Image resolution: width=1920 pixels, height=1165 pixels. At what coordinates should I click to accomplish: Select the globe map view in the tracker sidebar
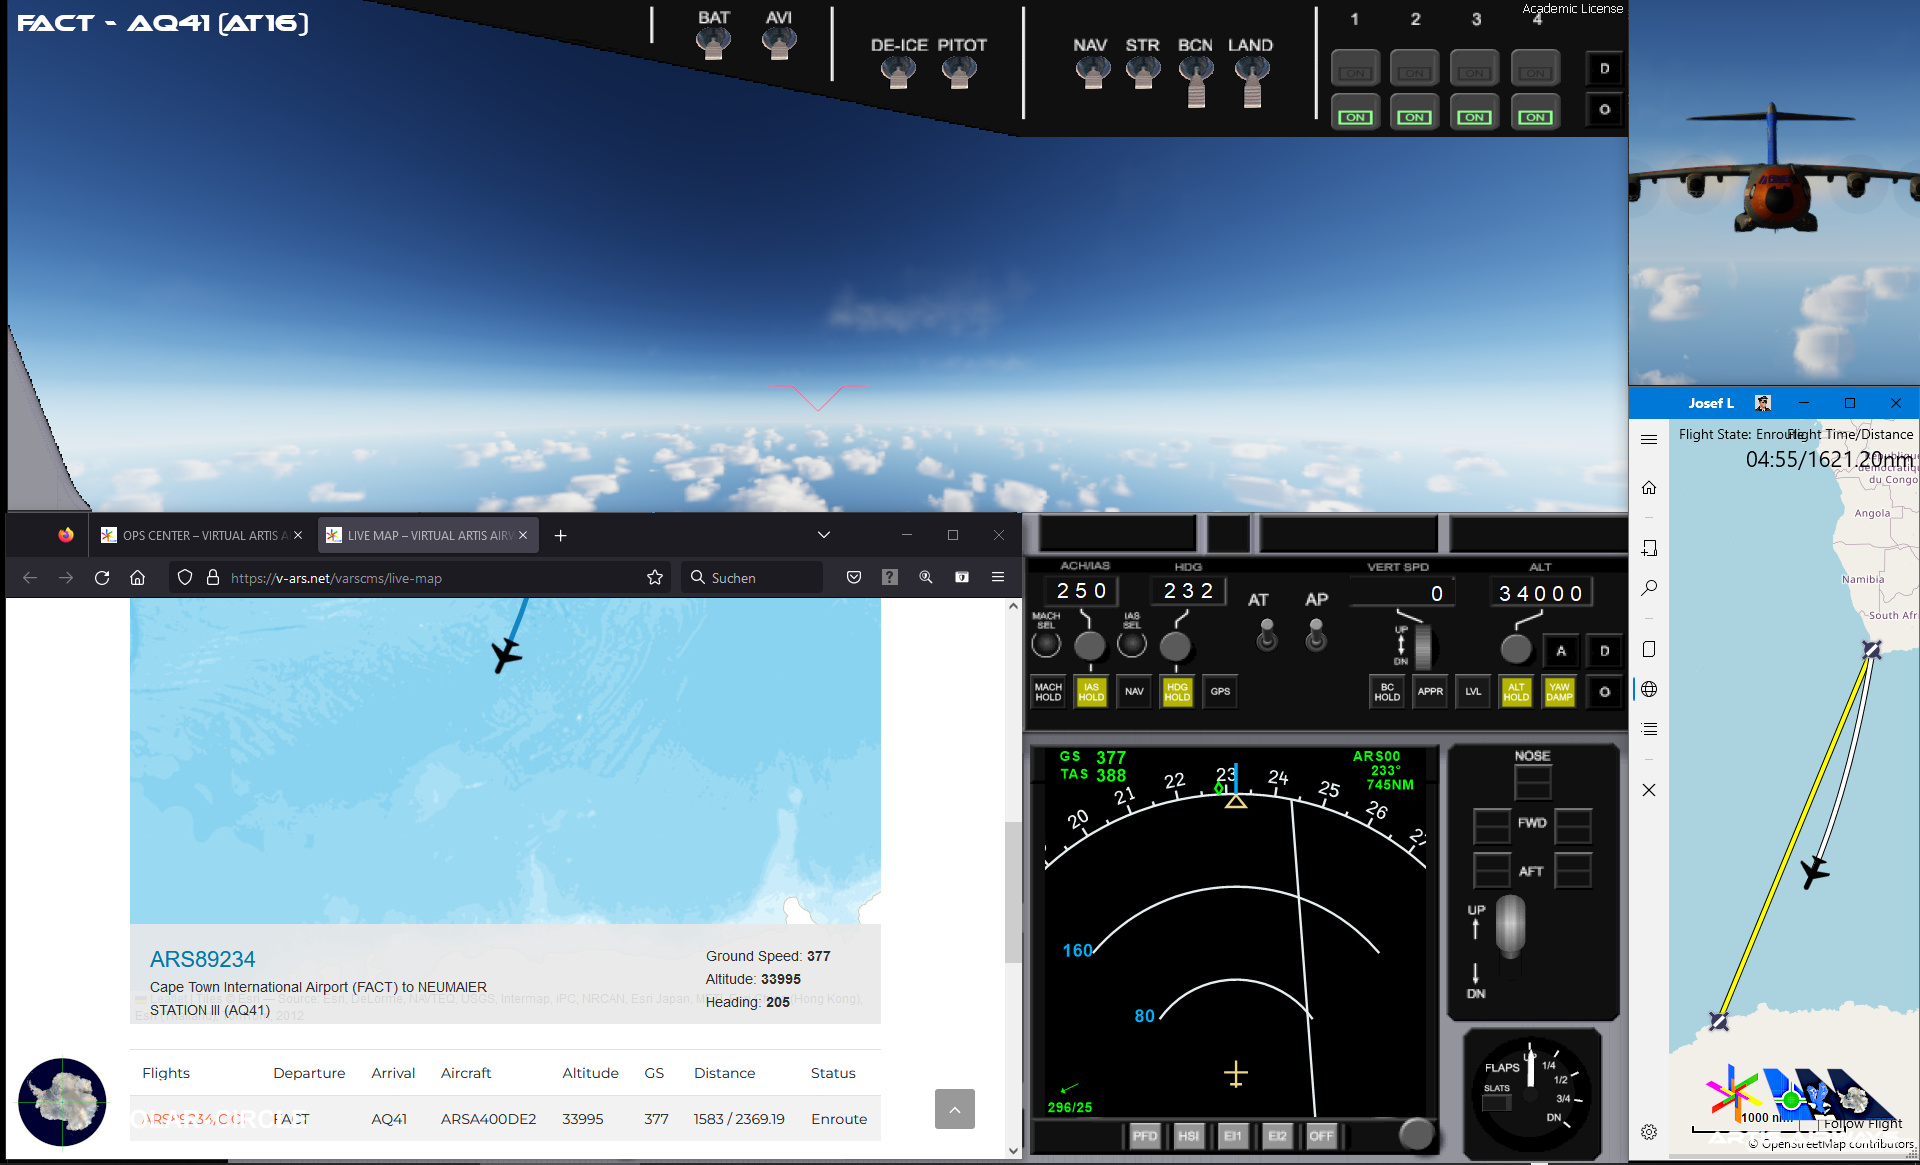[1649, 689]
